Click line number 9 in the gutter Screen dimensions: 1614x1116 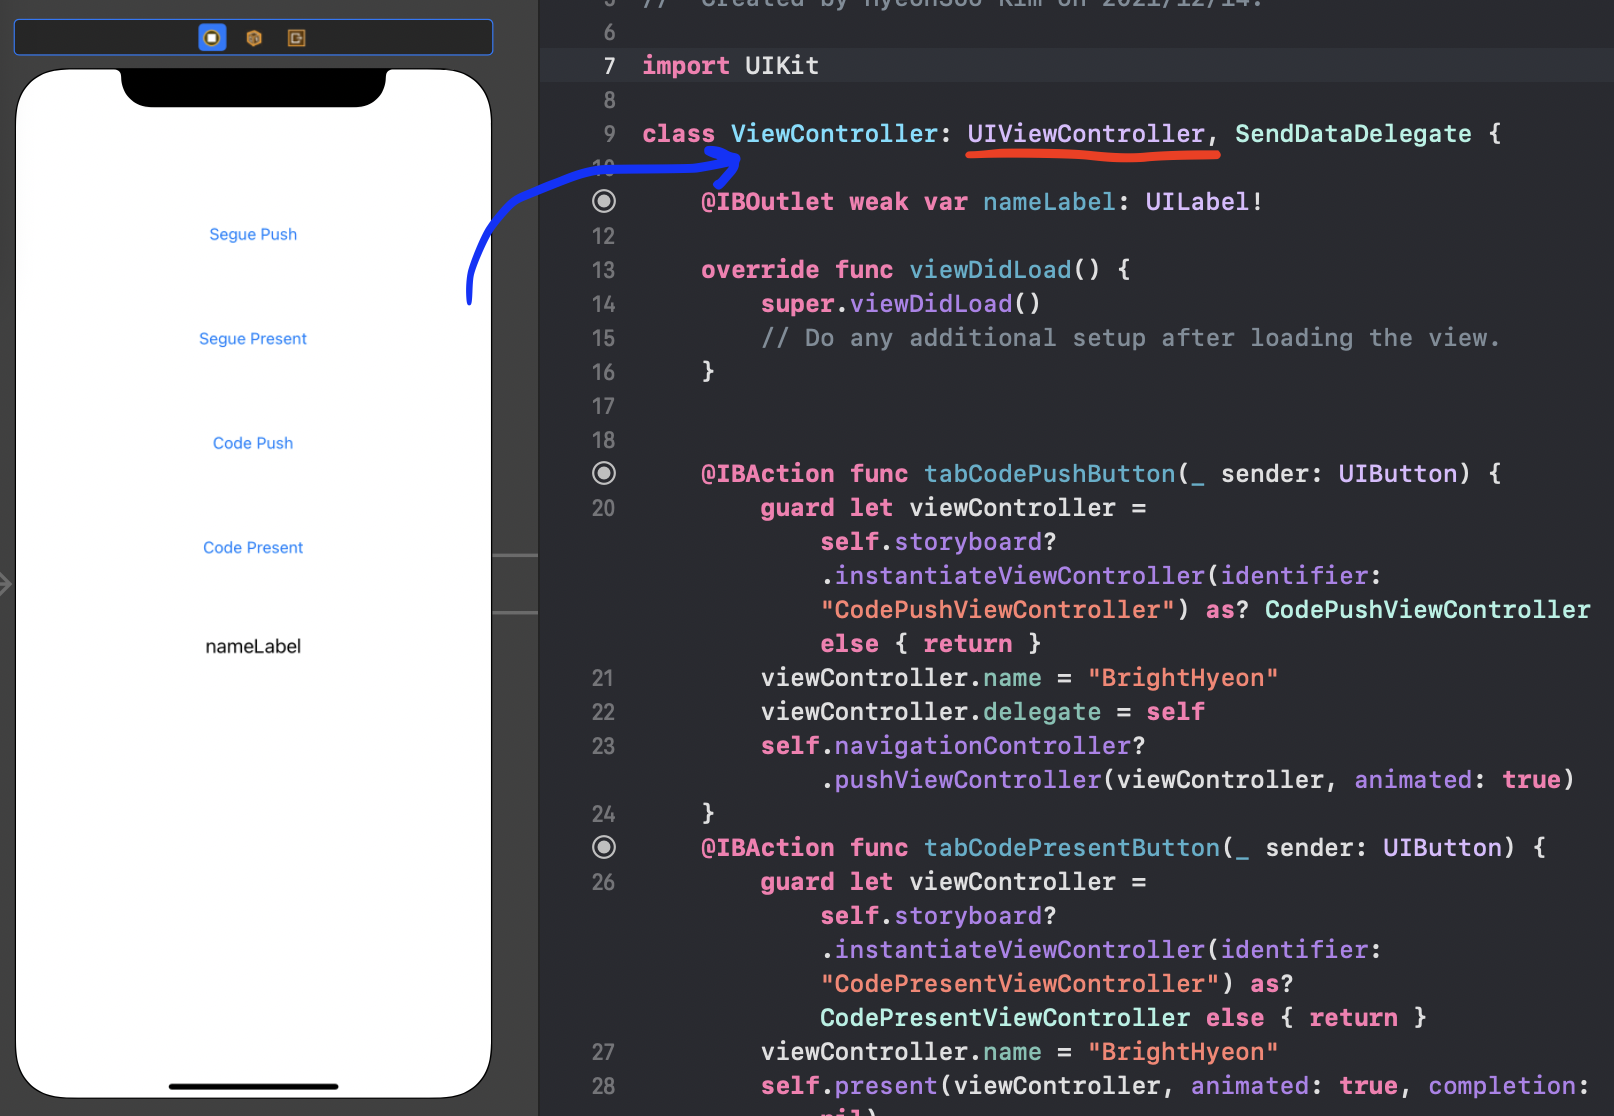(x=609, y=133)
